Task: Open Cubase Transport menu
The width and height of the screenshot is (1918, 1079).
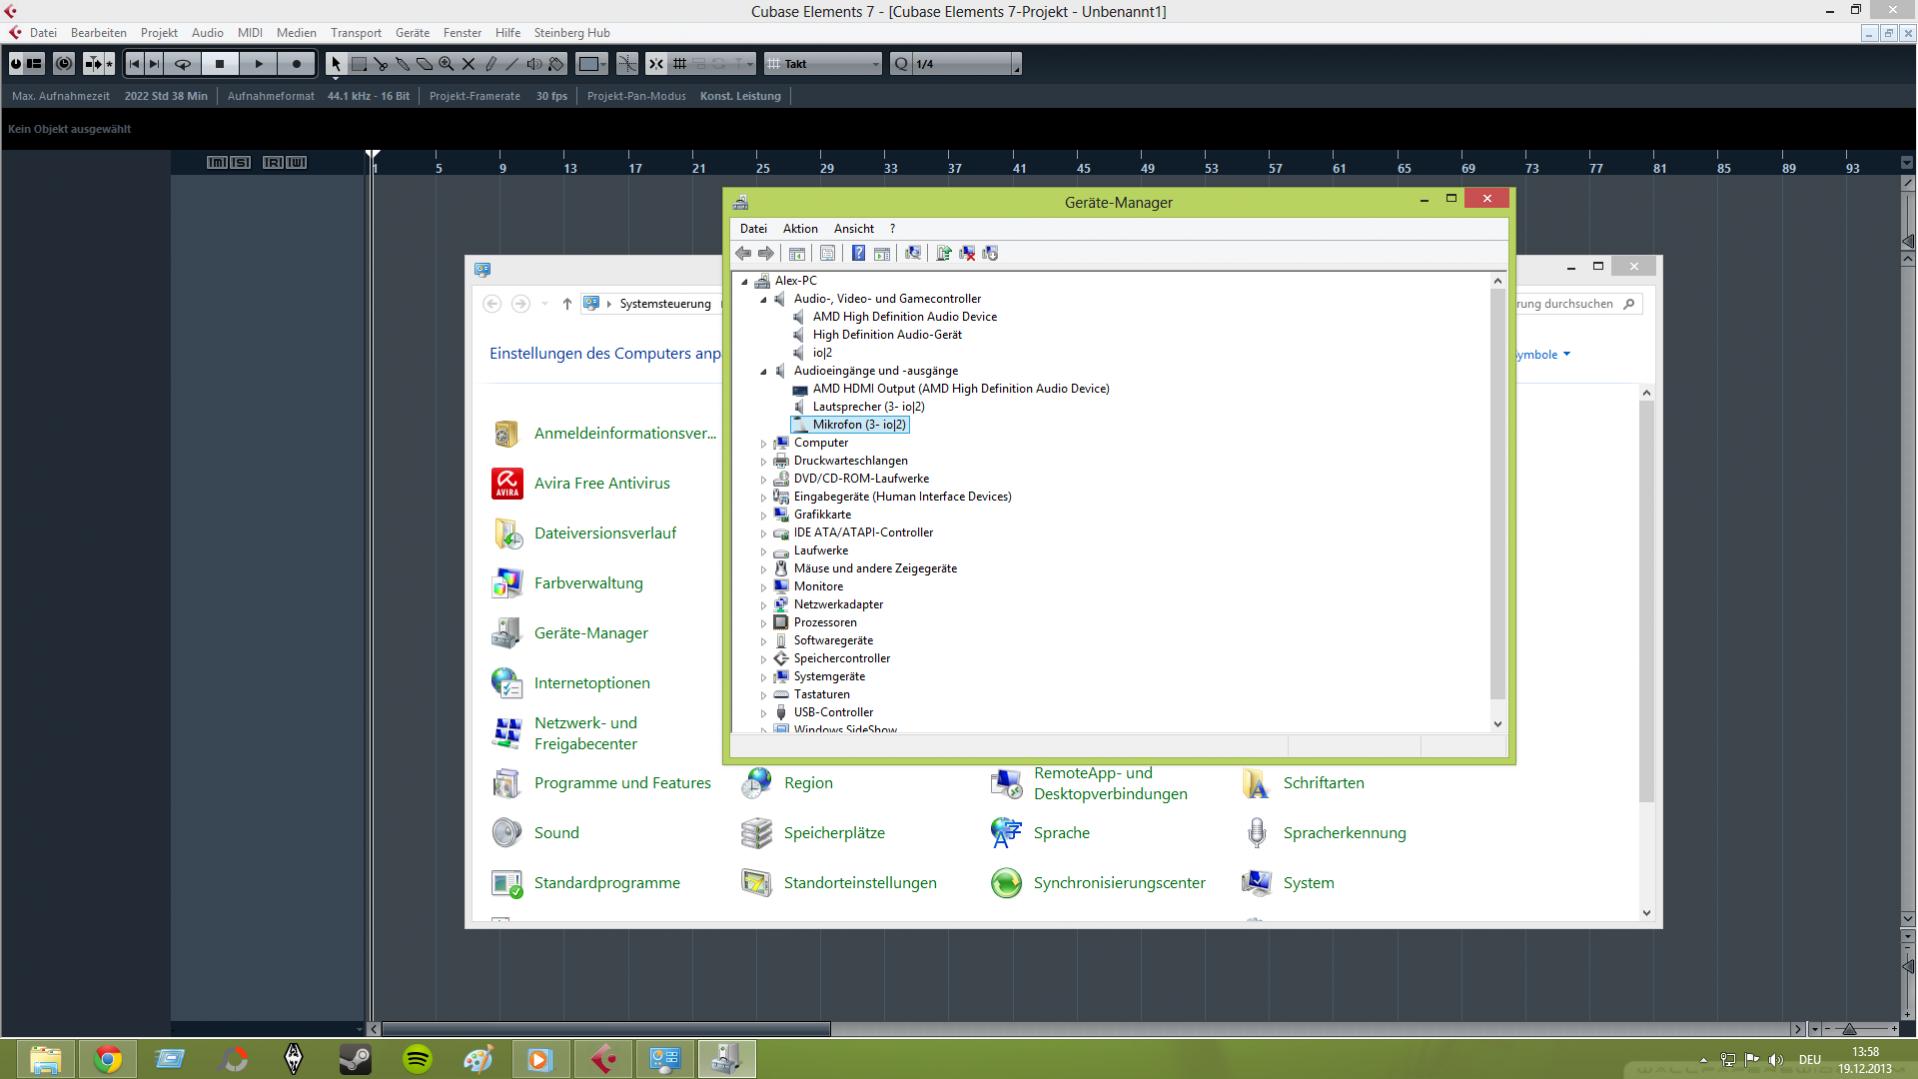Action: [x=356, y=33]
